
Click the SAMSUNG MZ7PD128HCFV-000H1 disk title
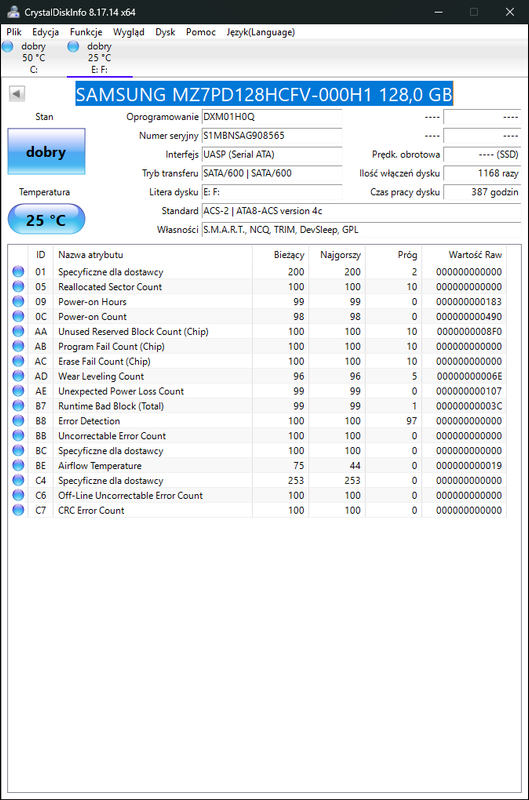(x=264, y=94)
